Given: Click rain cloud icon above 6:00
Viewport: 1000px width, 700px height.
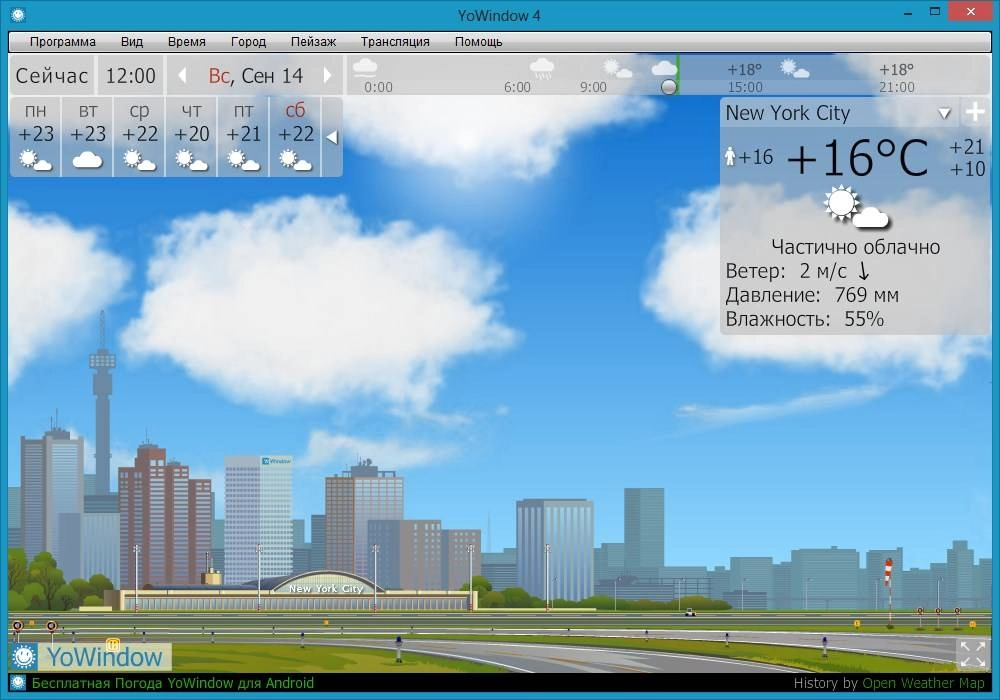Looking at the screenshot, I should (541, 68).
